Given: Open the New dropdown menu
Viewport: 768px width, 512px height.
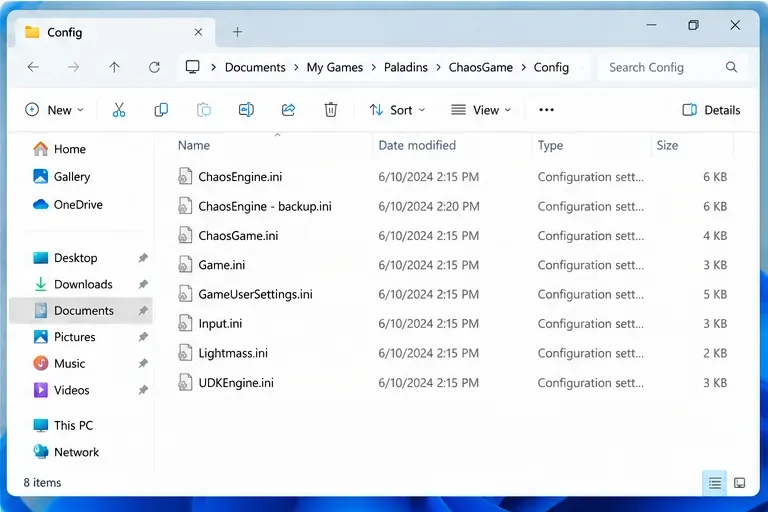Looking at the screenshot, I should click(54, 110).
